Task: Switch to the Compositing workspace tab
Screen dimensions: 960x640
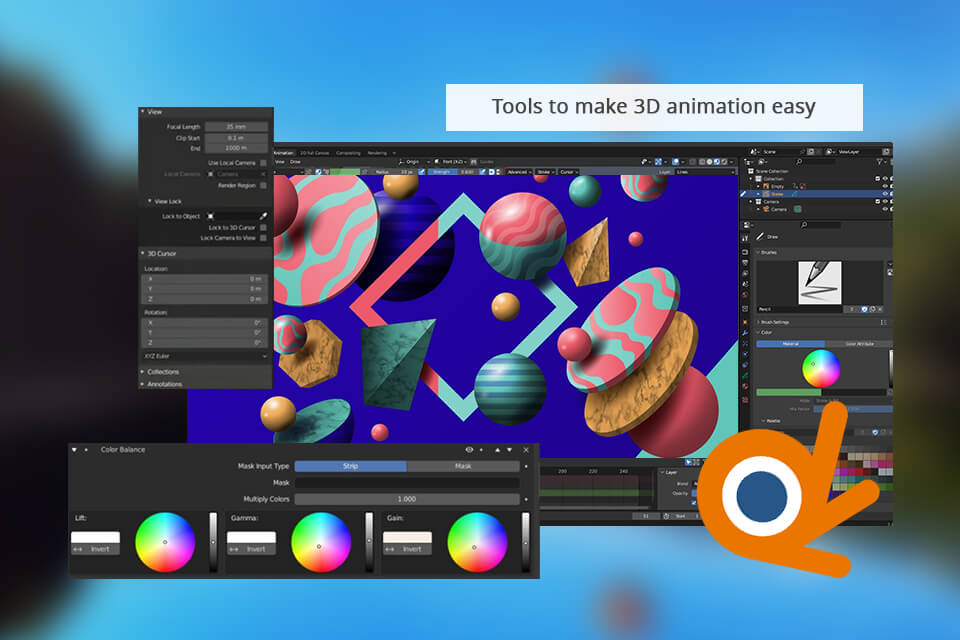Action: (348, 153)
